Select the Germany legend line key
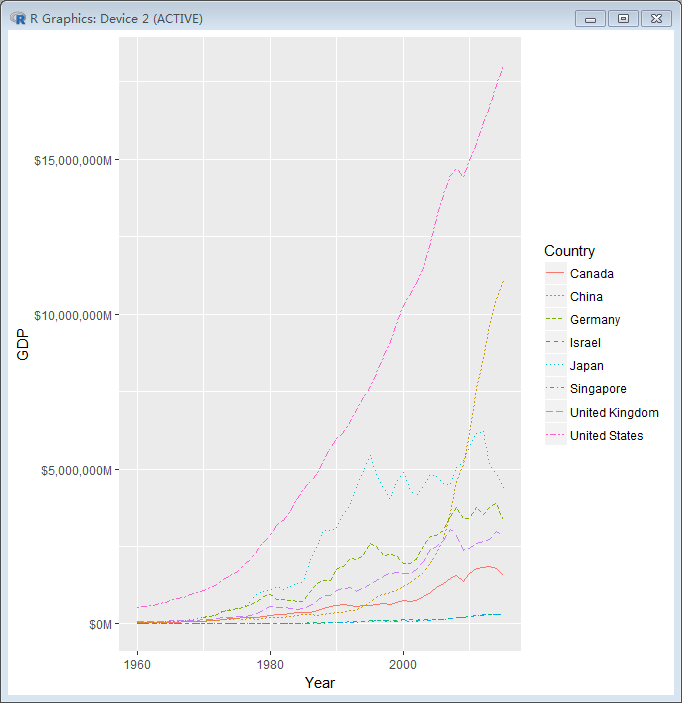Viewport: 682px width, 703px height. pyautogui.click(x=555, y=320)
